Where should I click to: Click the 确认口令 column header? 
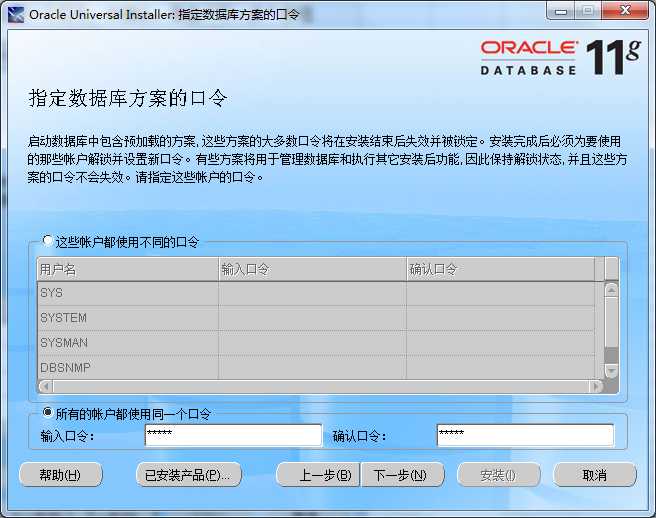coord(500,269)
